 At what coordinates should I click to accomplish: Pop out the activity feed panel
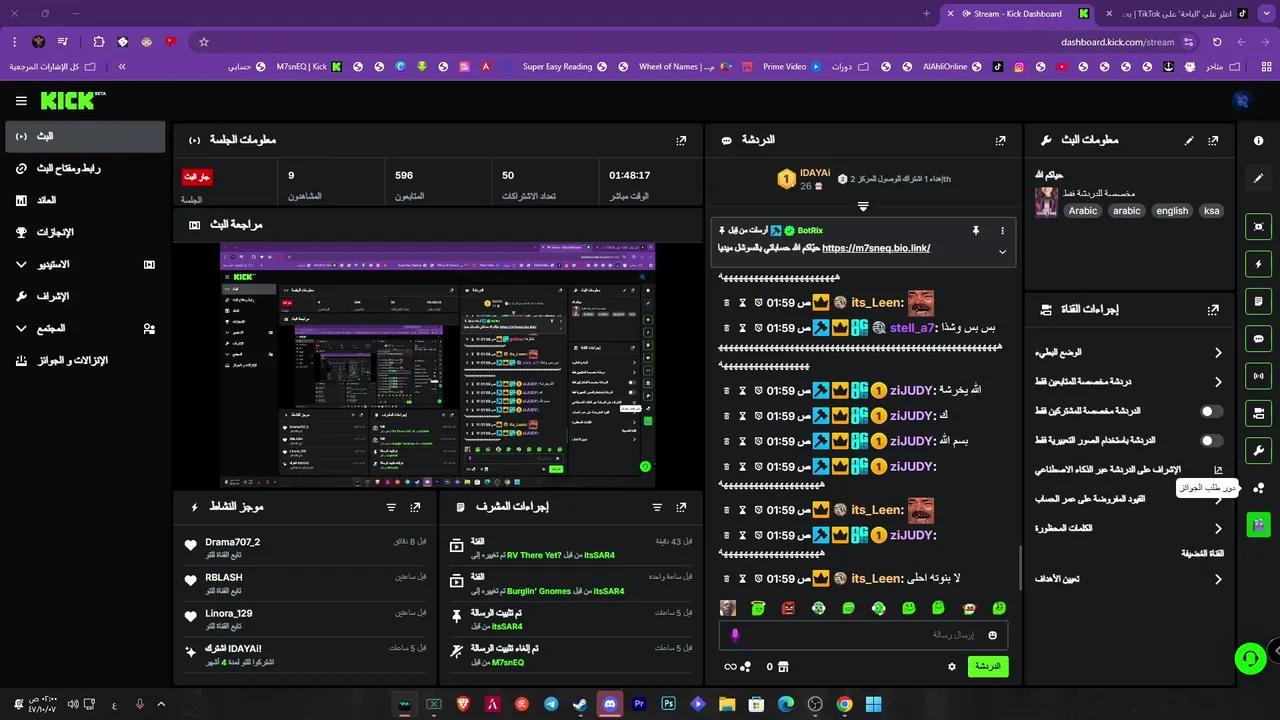point(415,507)
